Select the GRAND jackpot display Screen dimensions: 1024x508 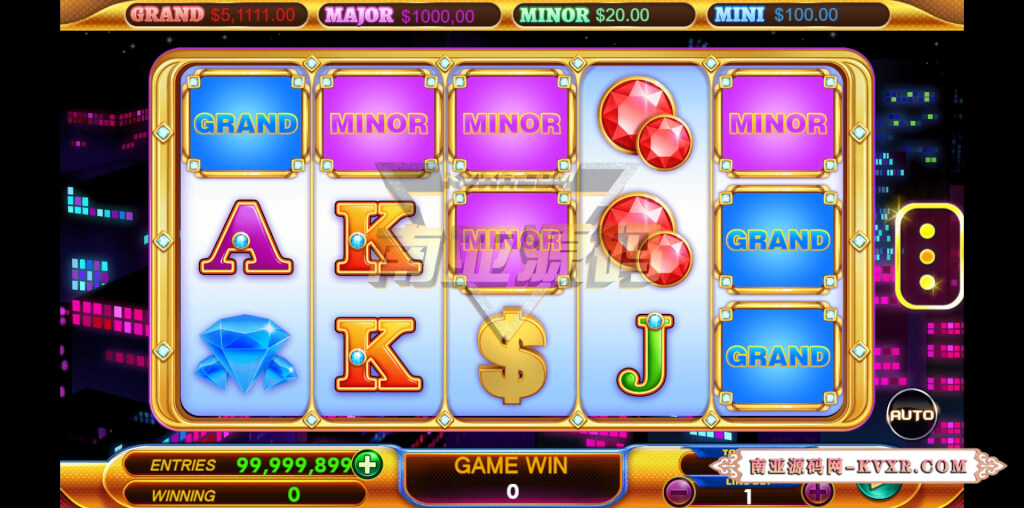click(x=216, y=14)
